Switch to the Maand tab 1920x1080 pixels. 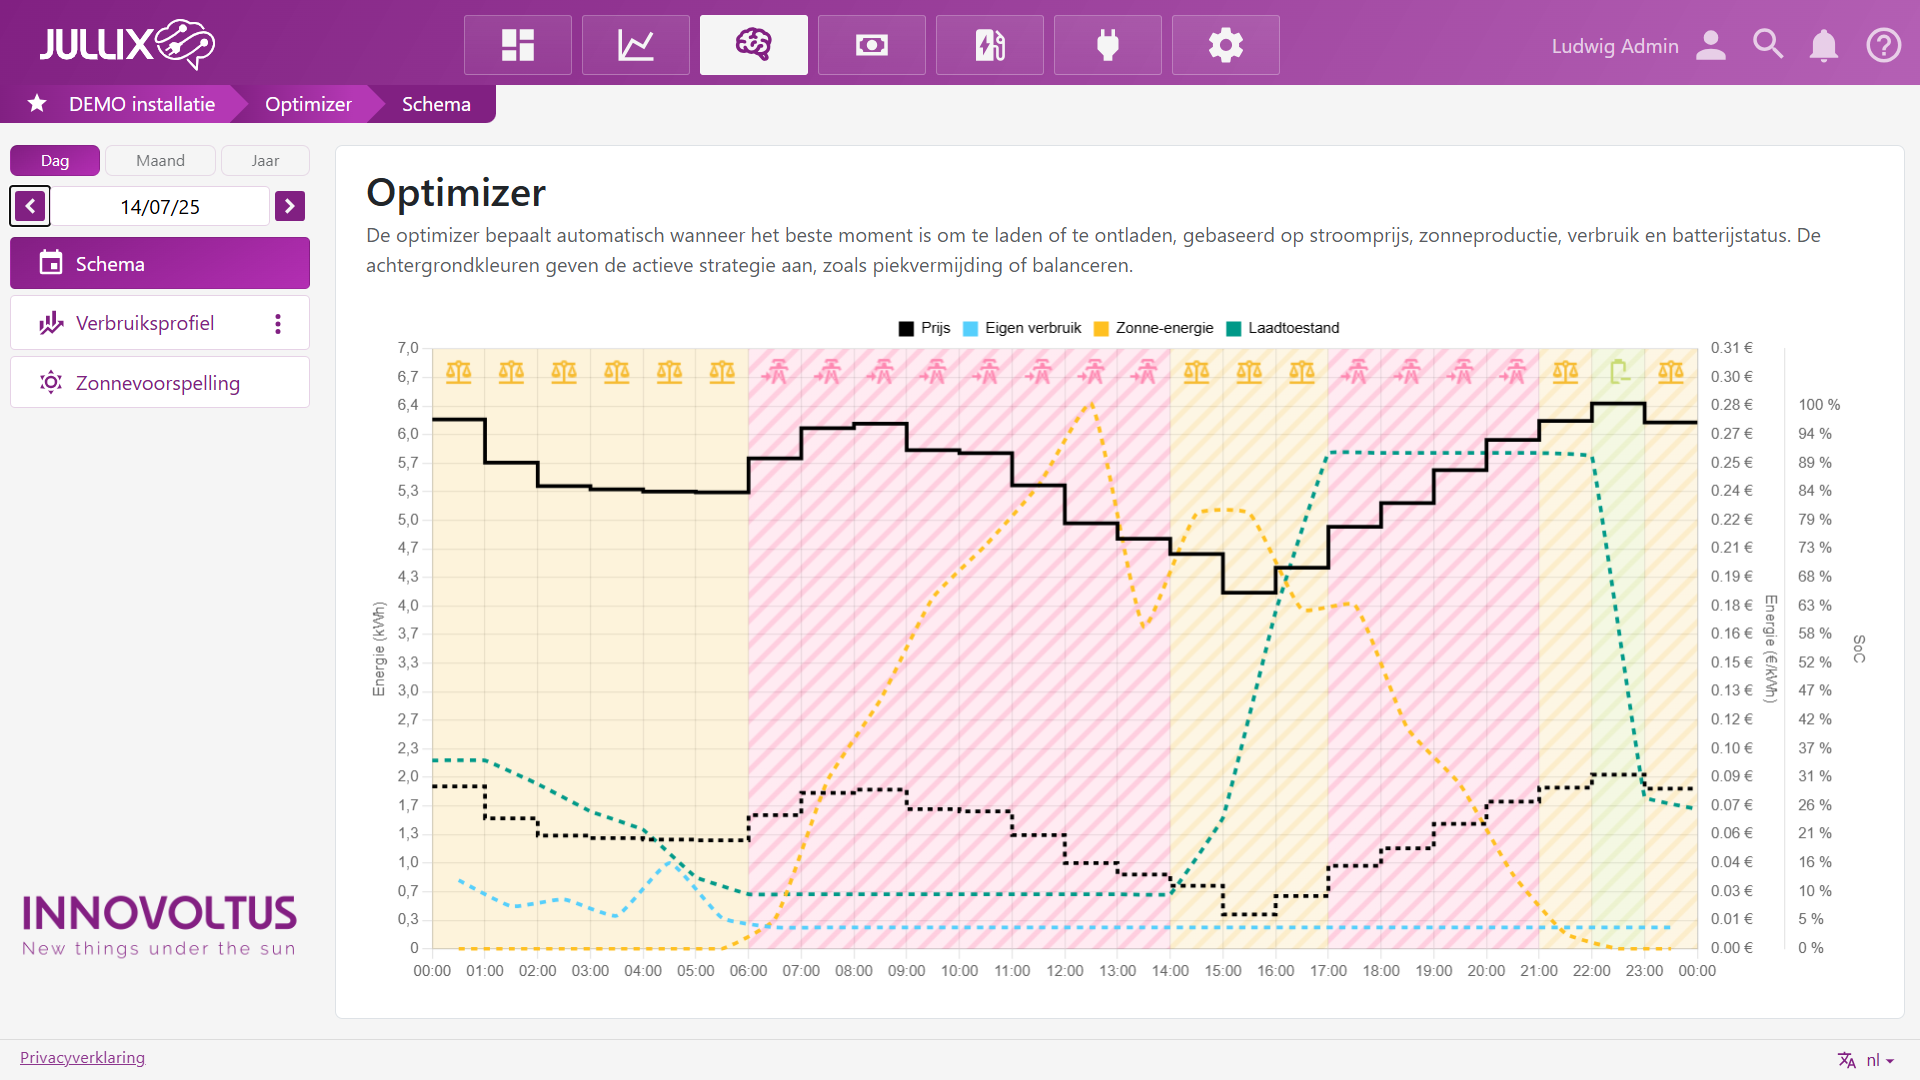(160, 160)
